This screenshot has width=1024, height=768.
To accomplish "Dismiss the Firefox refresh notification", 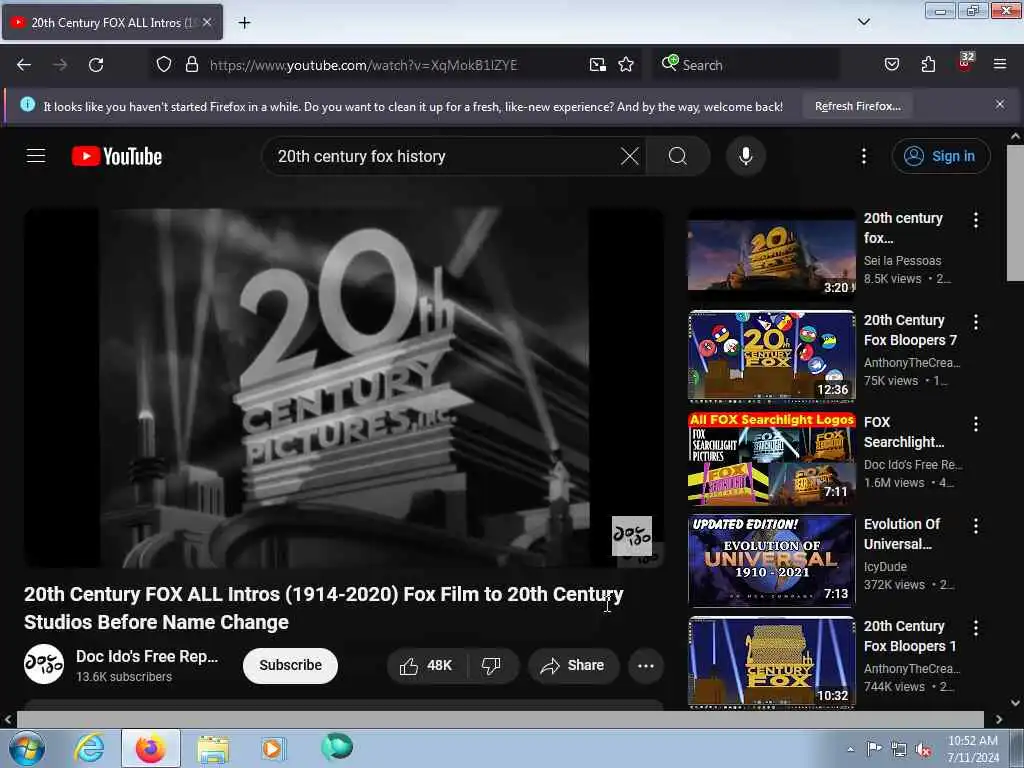I will (999, 104).
